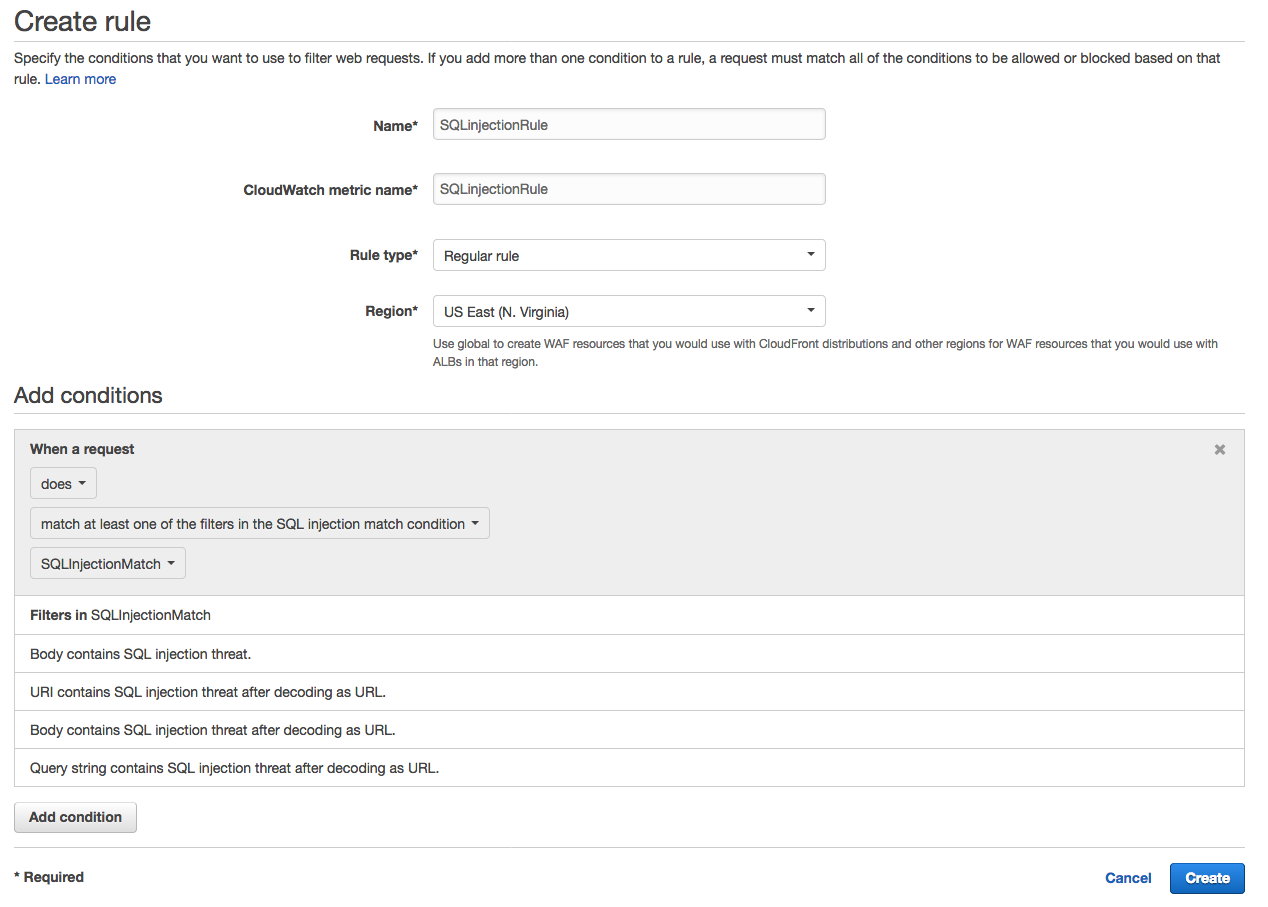Open the Rule type dropdown
The image size is (1268, 907).
629,255
